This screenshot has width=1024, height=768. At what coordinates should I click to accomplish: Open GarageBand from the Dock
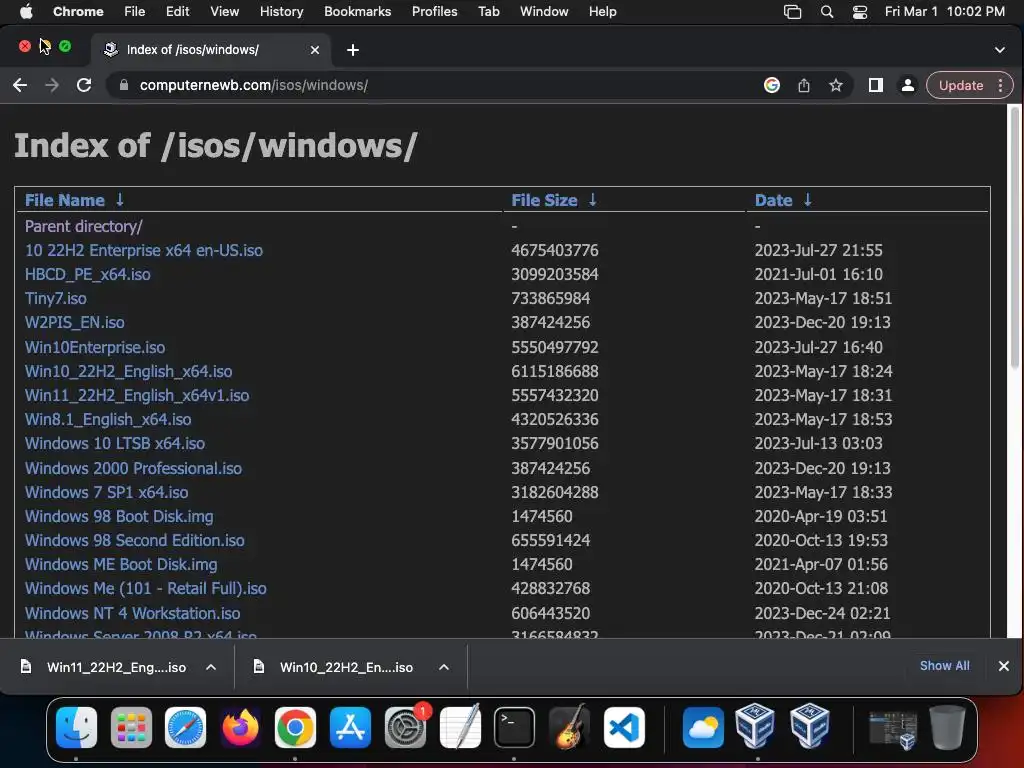pos(569,727)
